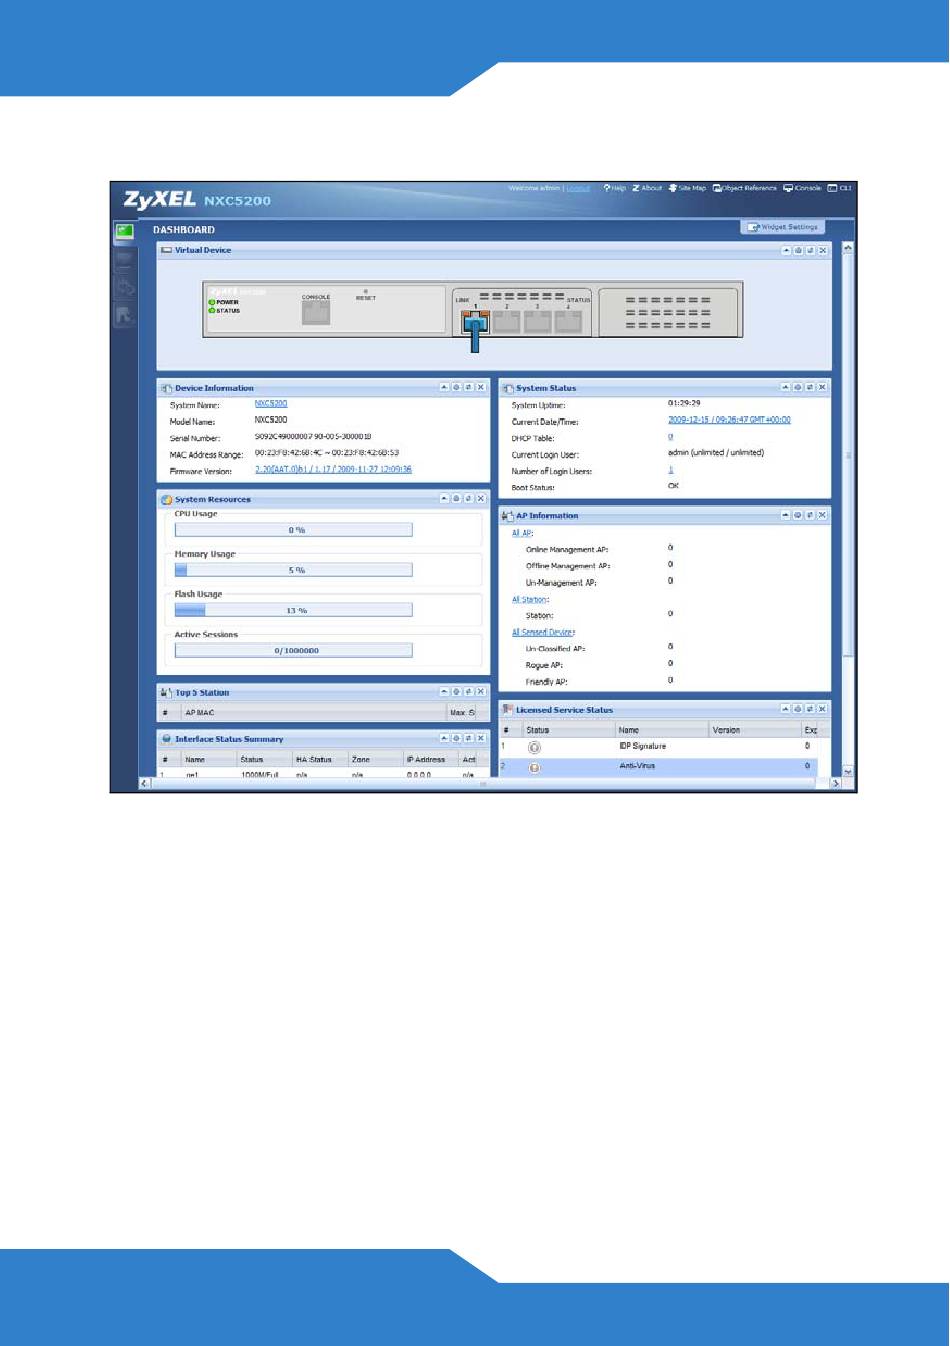
Task: Click the Current Date/Time link
Action: pyautogui.click(x=729, y=420)
